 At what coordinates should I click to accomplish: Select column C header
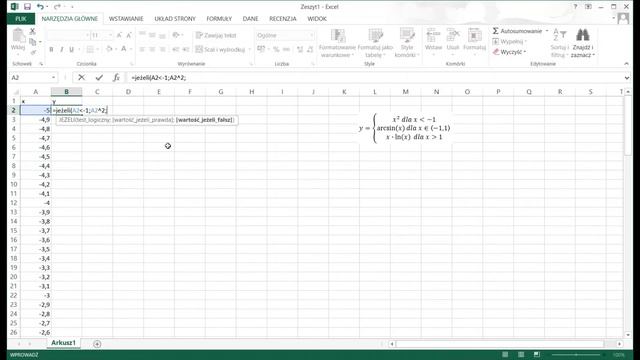tap(97, 92)
